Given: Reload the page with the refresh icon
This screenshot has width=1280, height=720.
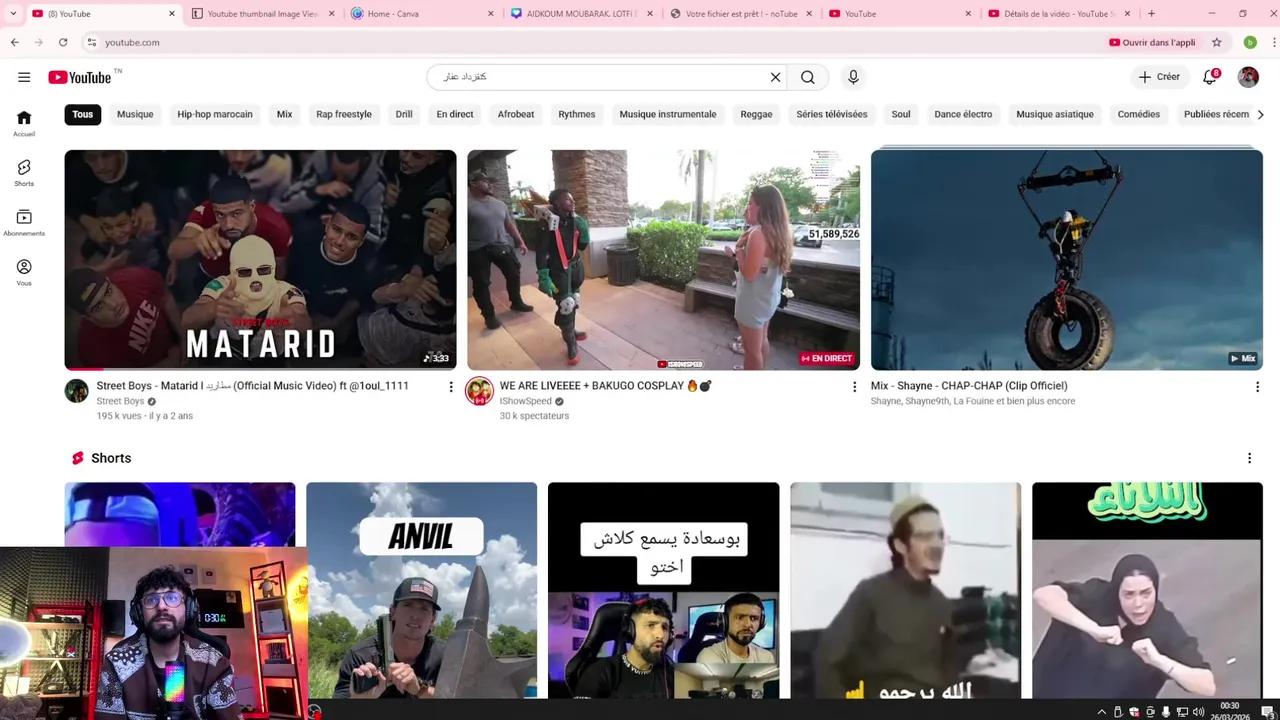Looking at the screenshot, I should [63, 42].
